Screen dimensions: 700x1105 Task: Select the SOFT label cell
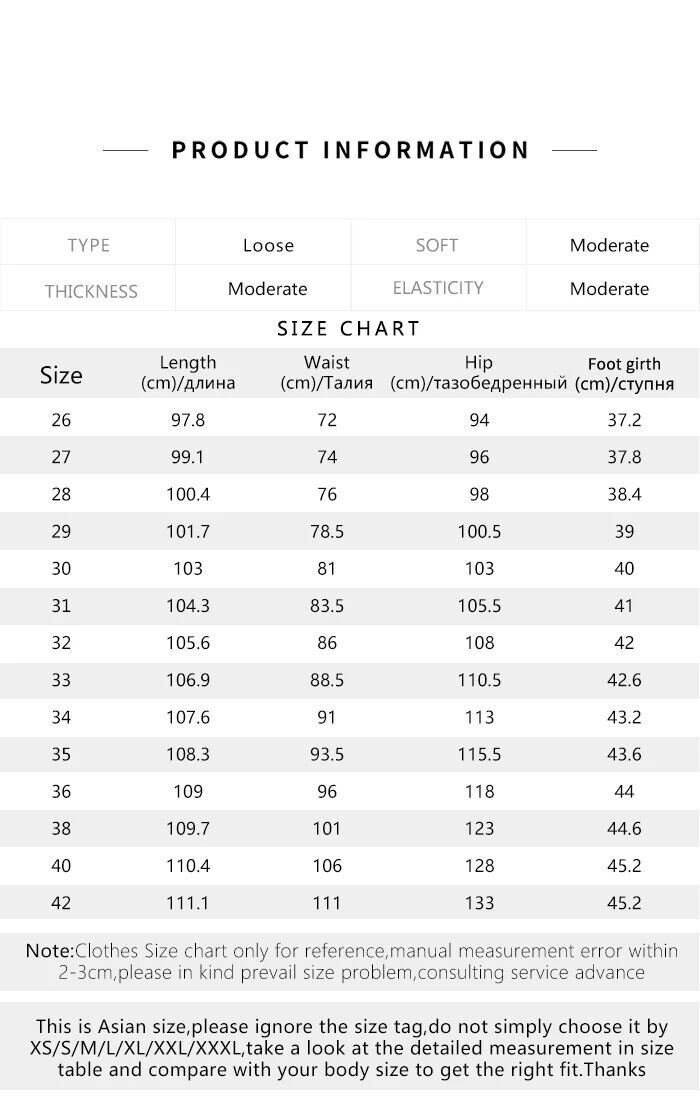437,245
